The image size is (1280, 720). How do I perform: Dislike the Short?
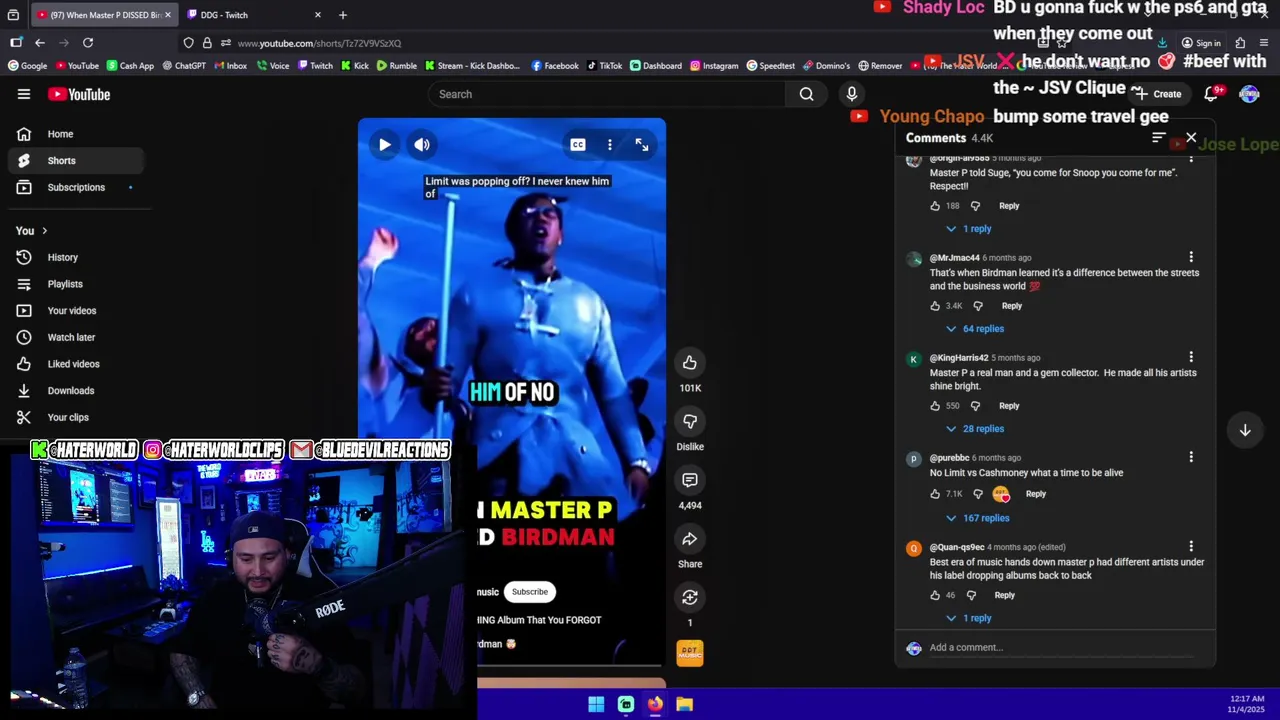(x=690, y=421)
